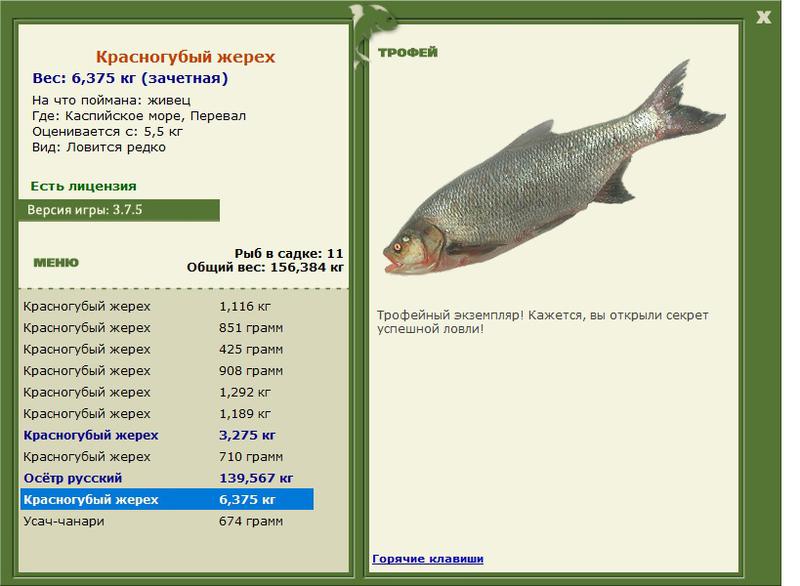The width and height of the screenshot is (800, 586).
Task: Select Красногубый жерех 710 грамм row
Action: pos(167,456)
